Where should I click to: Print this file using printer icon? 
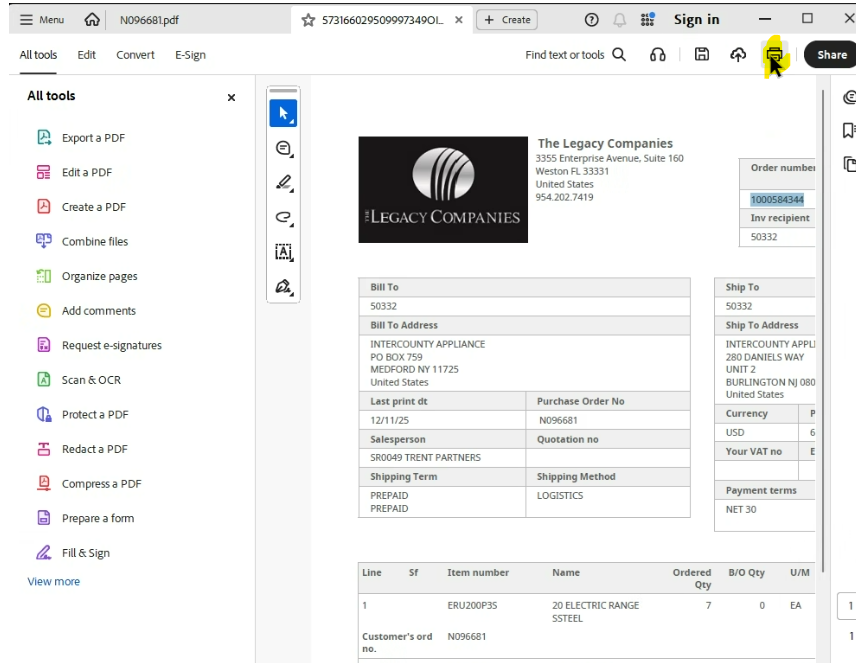[x=774, y=55]
